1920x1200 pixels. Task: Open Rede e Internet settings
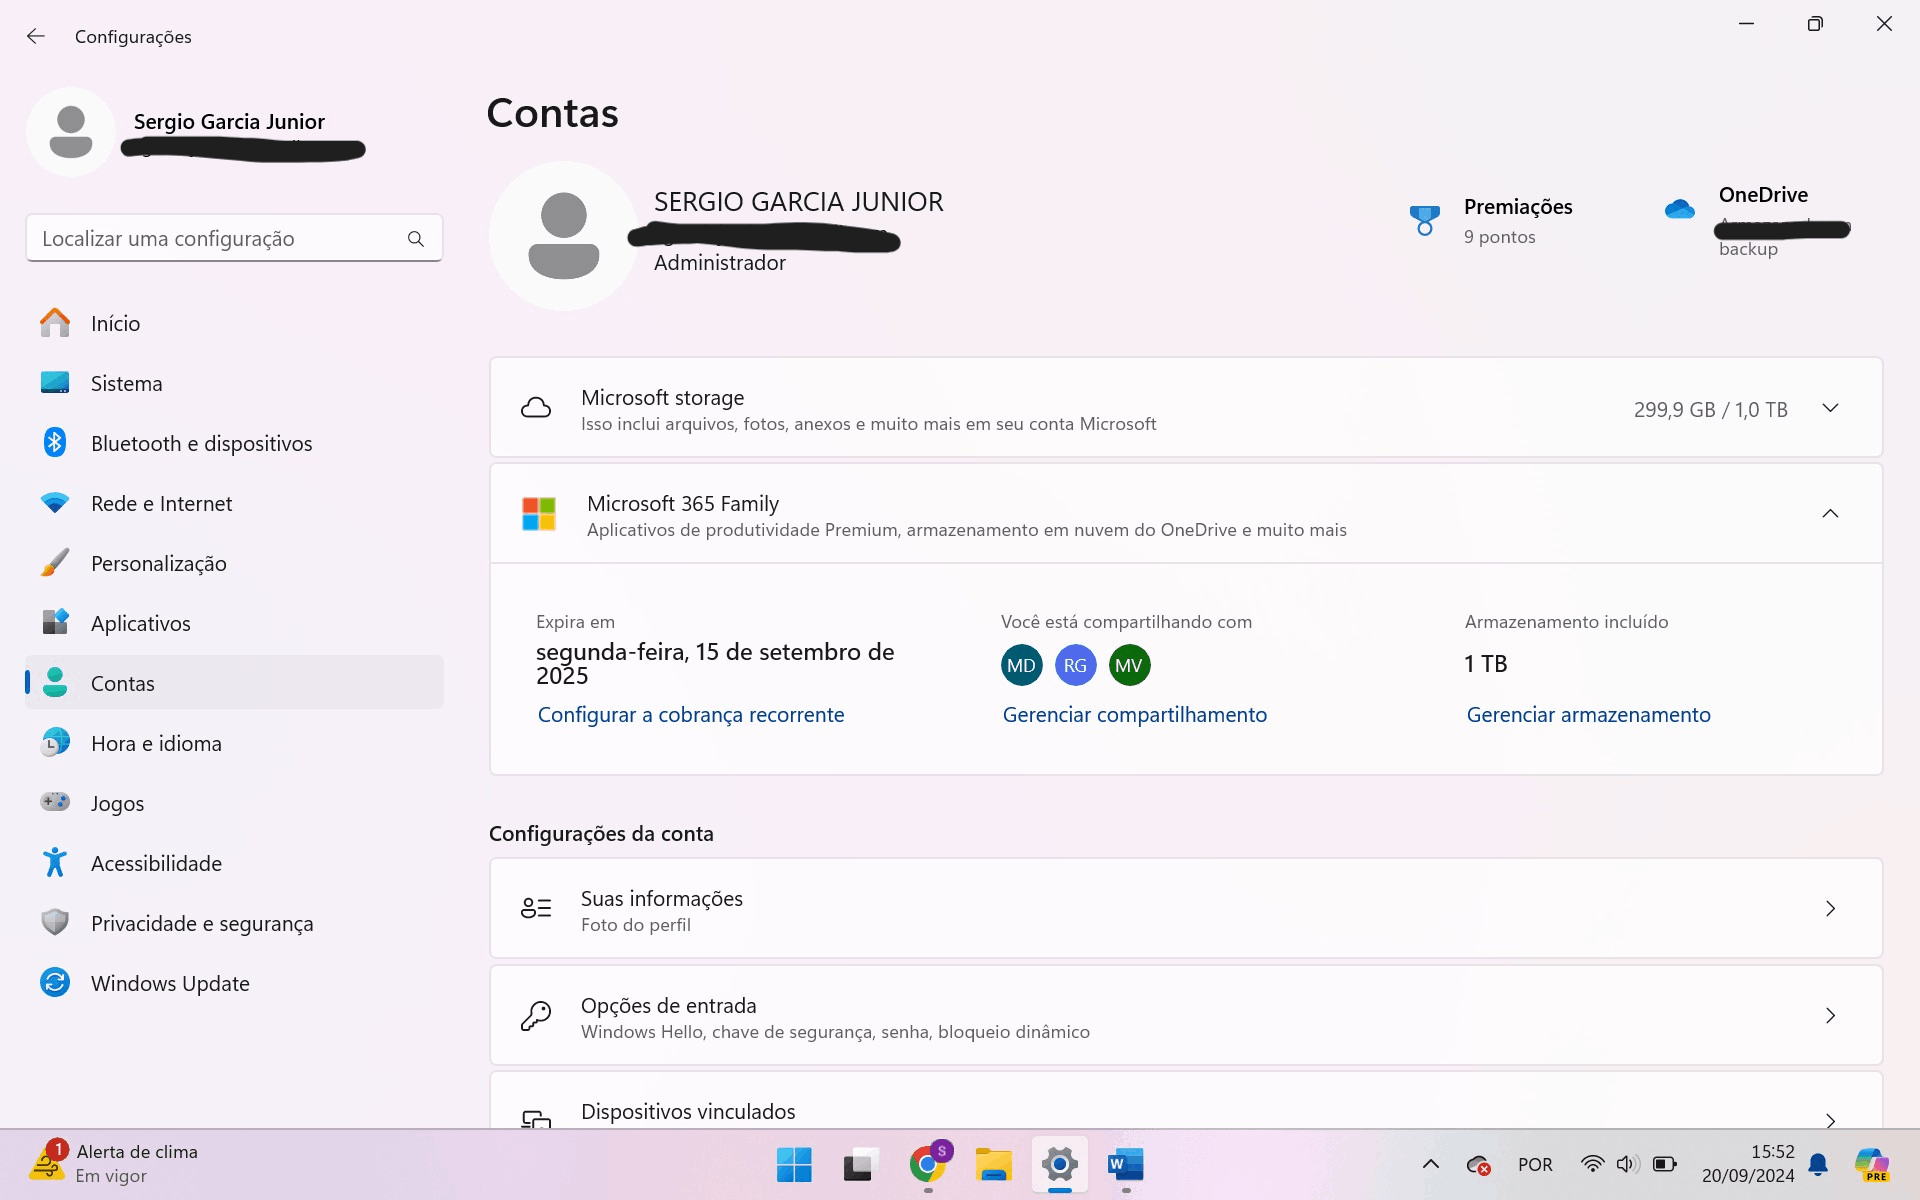234,503
